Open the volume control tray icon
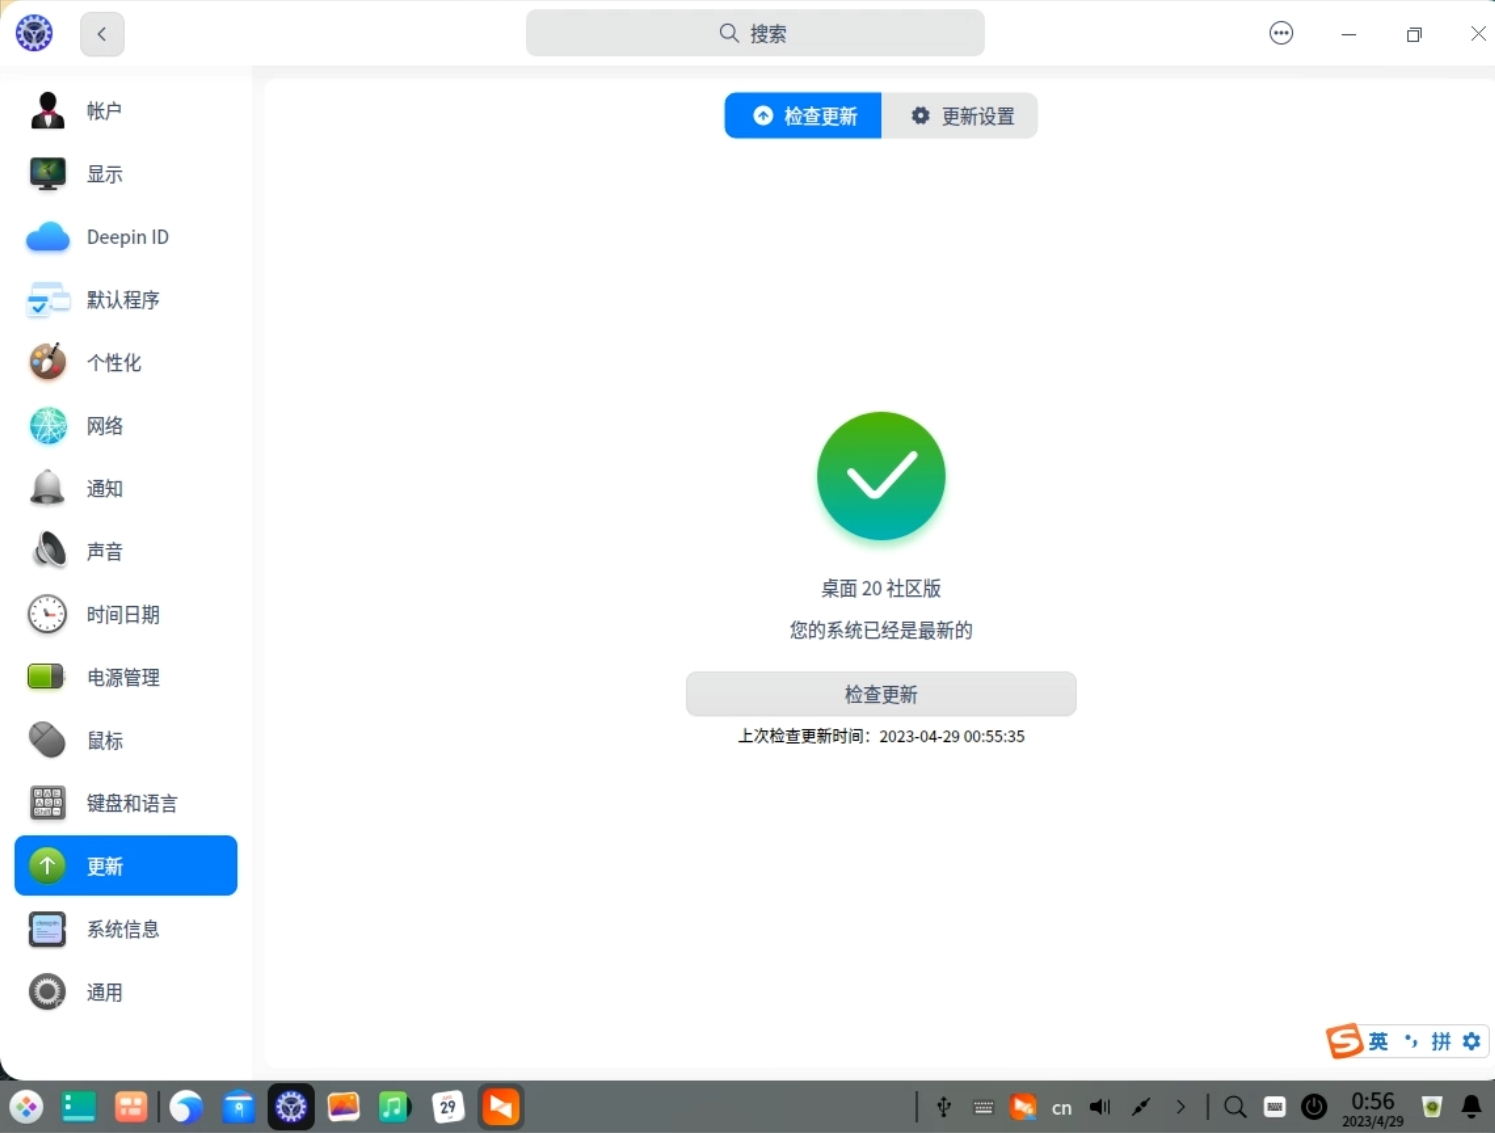The height and width of the screenshot is (1133, 1495). point(1100,1107)
